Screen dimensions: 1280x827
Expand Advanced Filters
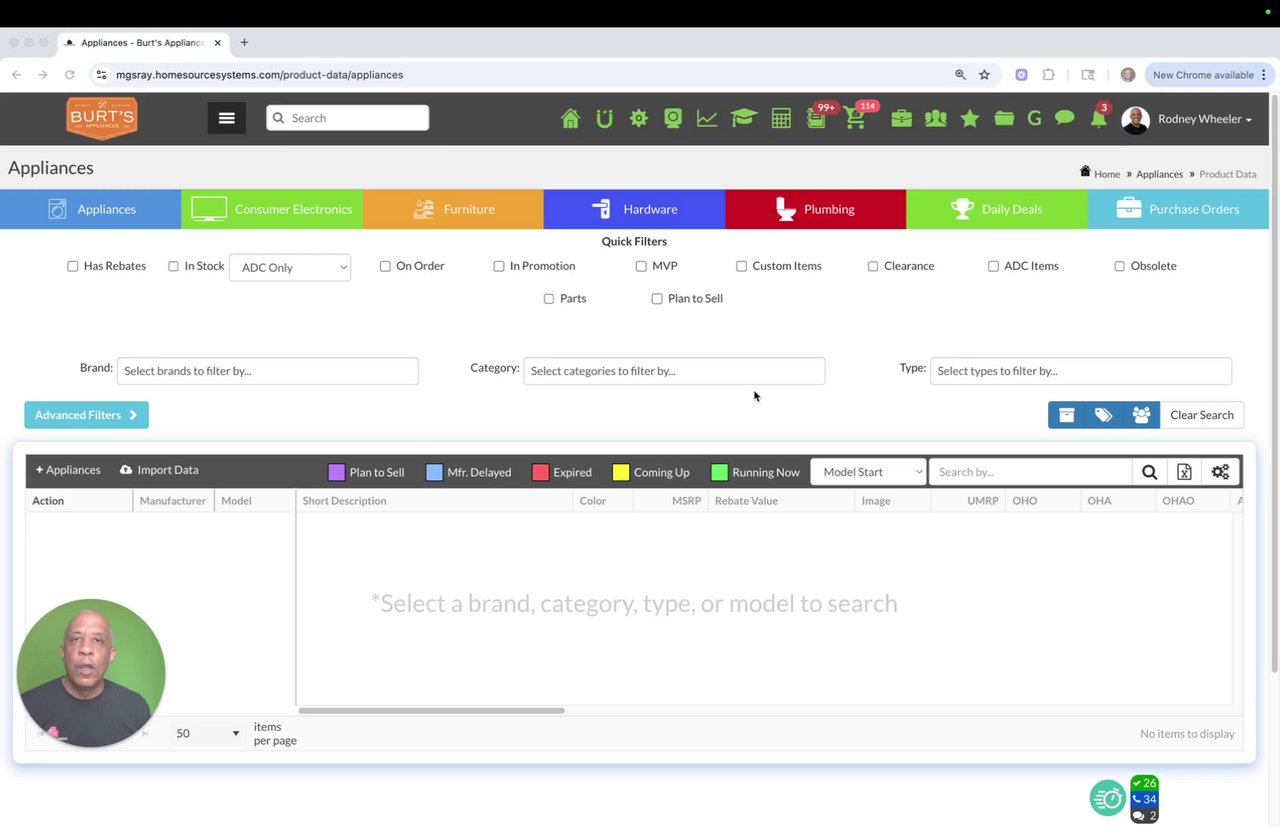tap(86, 415)
